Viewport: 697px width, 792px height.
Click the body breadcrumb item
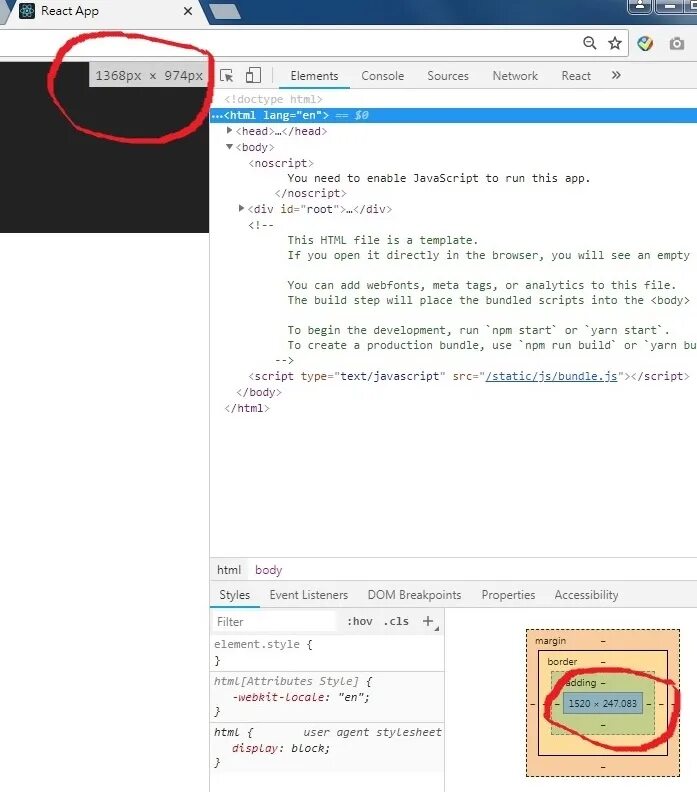268,570
